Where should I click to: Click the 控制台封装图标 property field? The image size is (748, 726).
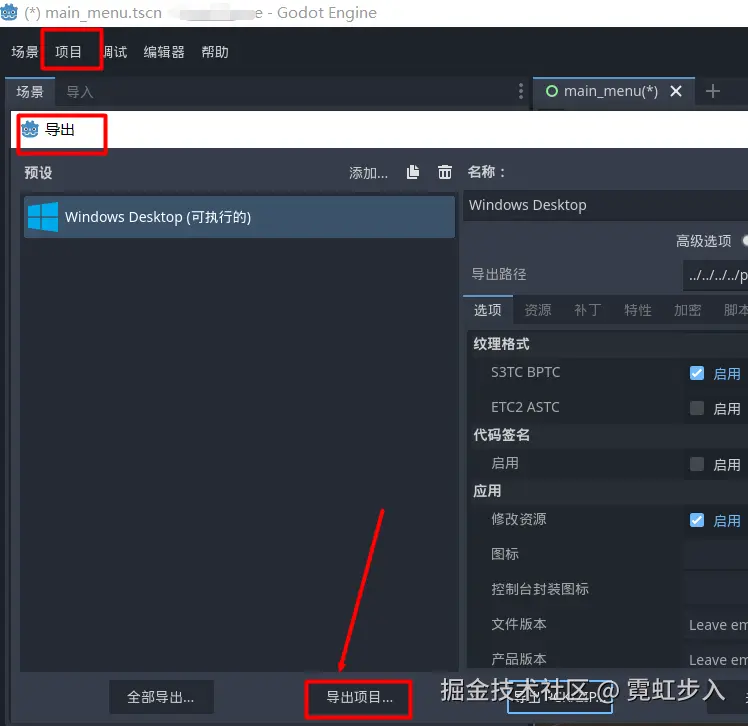click(x=716, y=590)
